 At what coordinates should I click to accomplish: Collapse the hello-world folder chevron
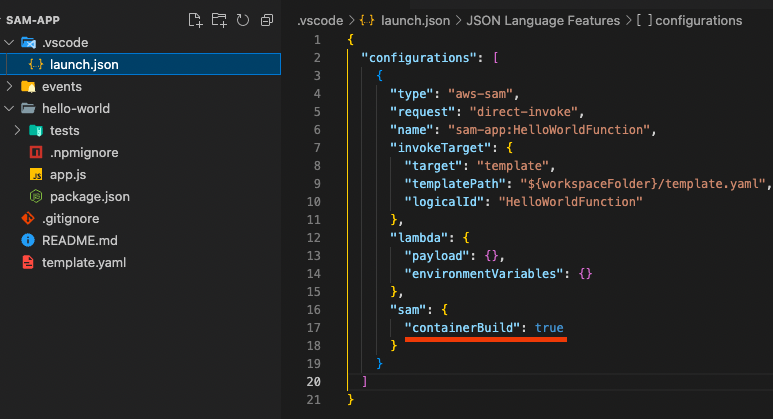click(9, 108)
